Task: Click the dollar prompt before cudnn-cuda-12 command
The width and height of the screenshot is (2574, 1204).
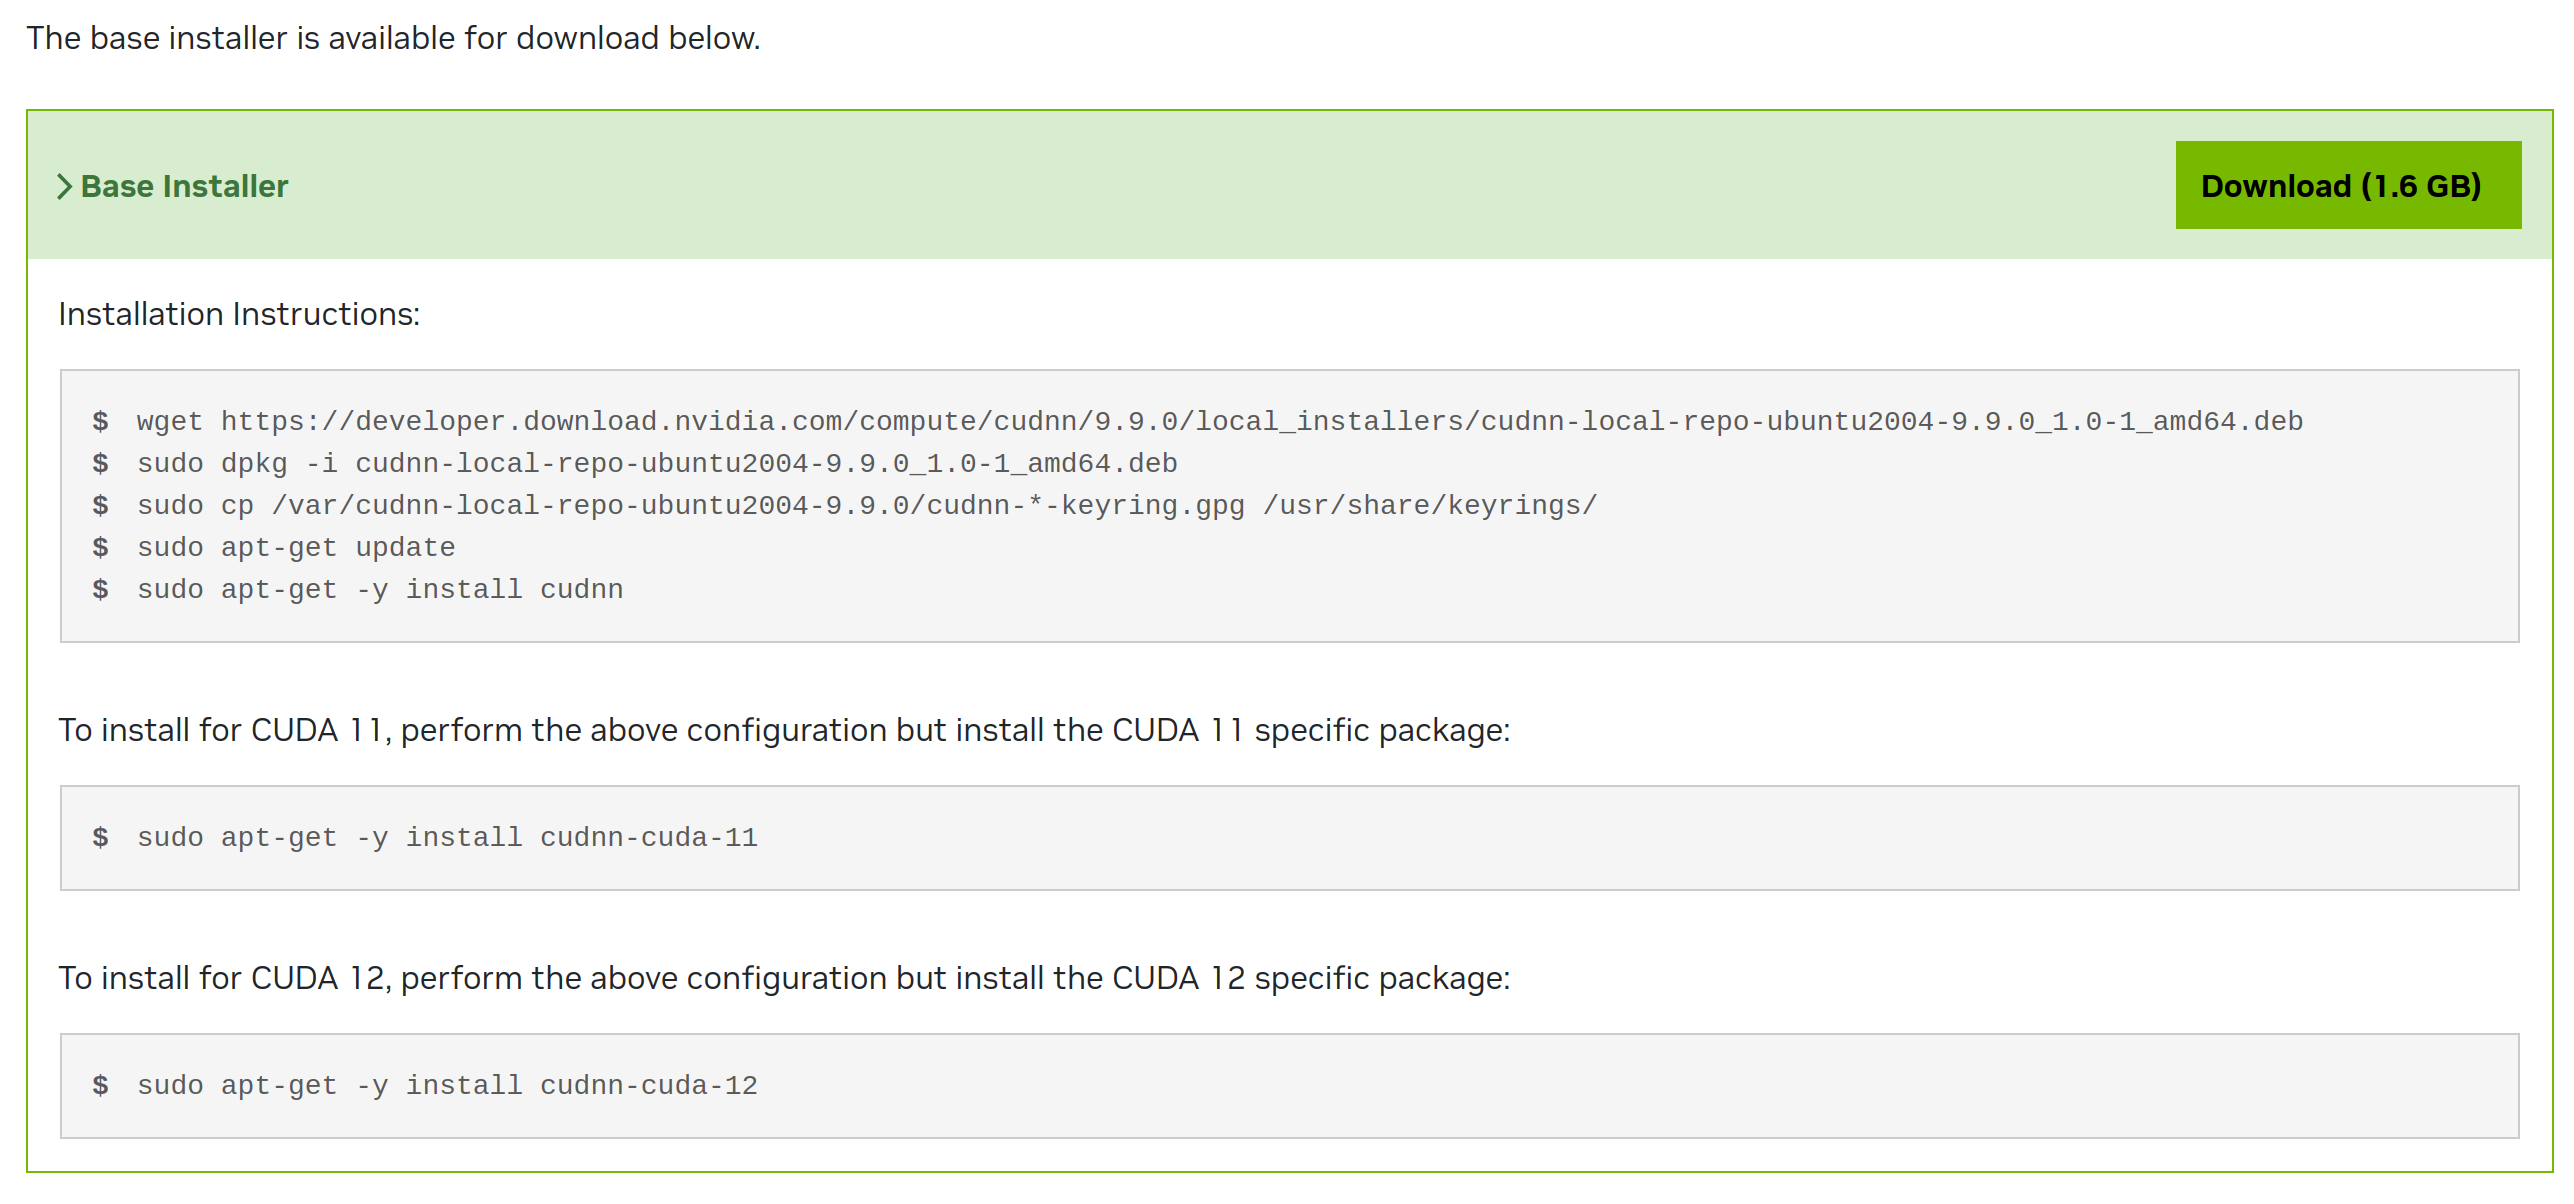Action: pos(100,1085)
